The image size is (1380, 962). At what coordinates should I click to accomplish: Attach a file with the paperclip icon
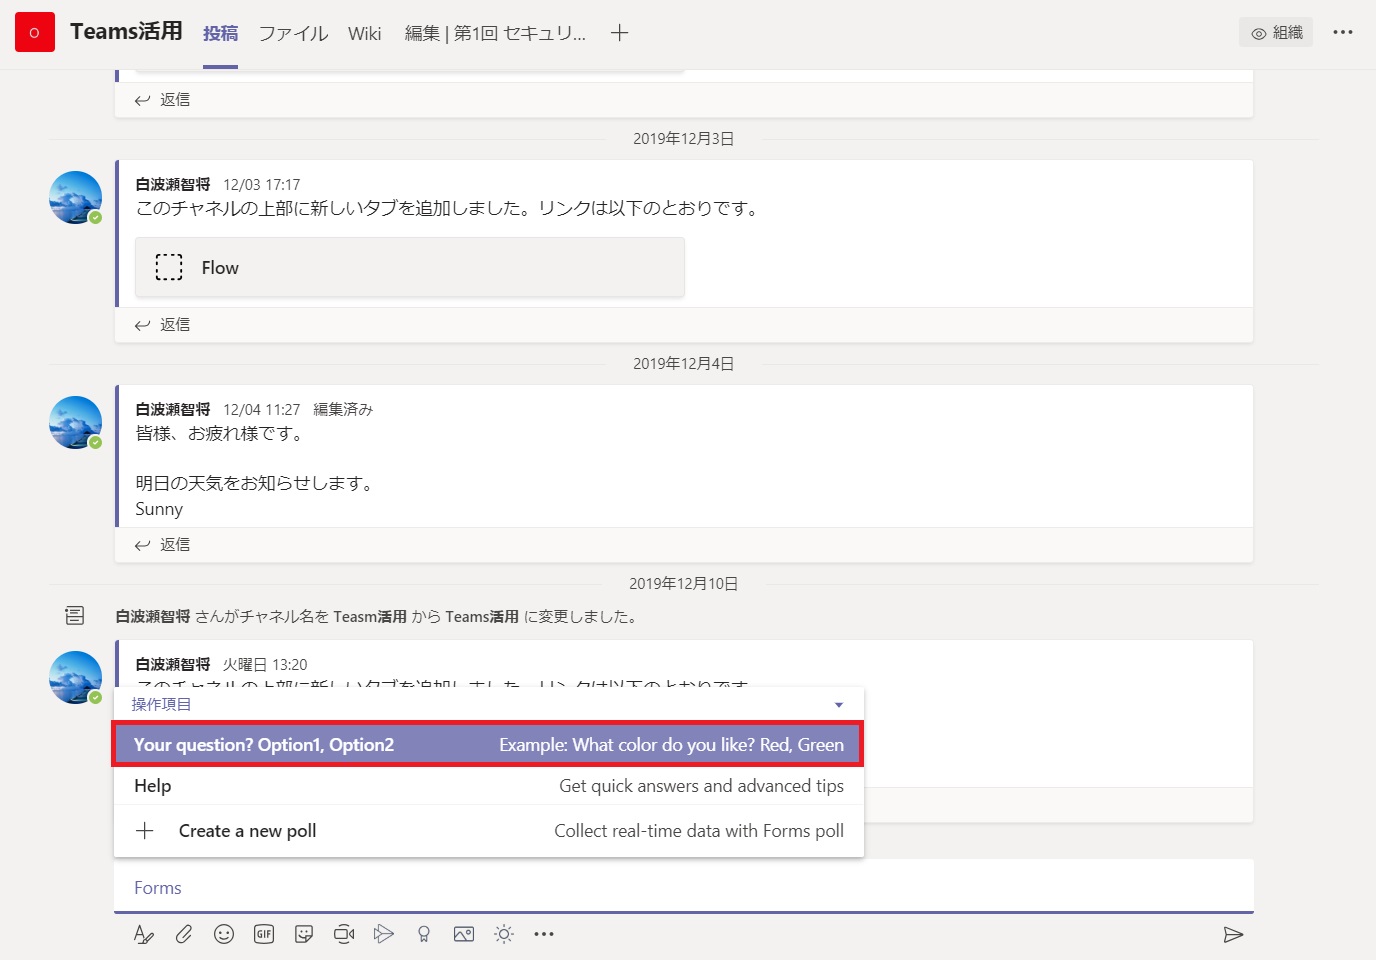[184, 936]
